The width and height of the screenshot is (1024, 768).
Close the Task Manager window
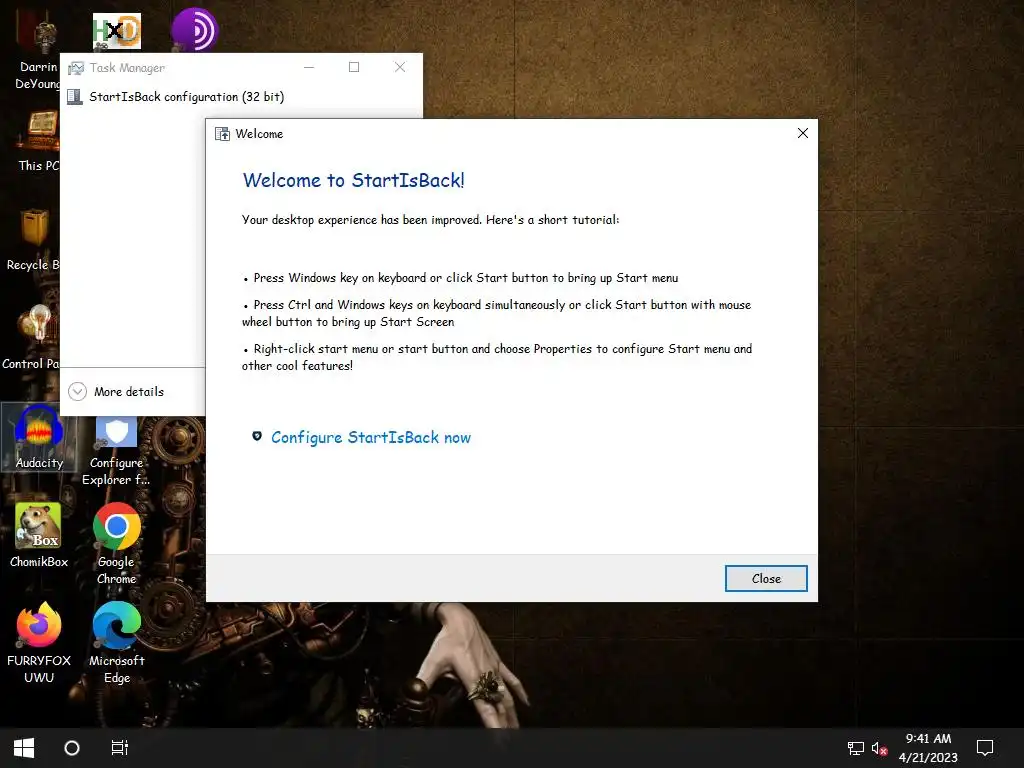click(x=400, y=67)
